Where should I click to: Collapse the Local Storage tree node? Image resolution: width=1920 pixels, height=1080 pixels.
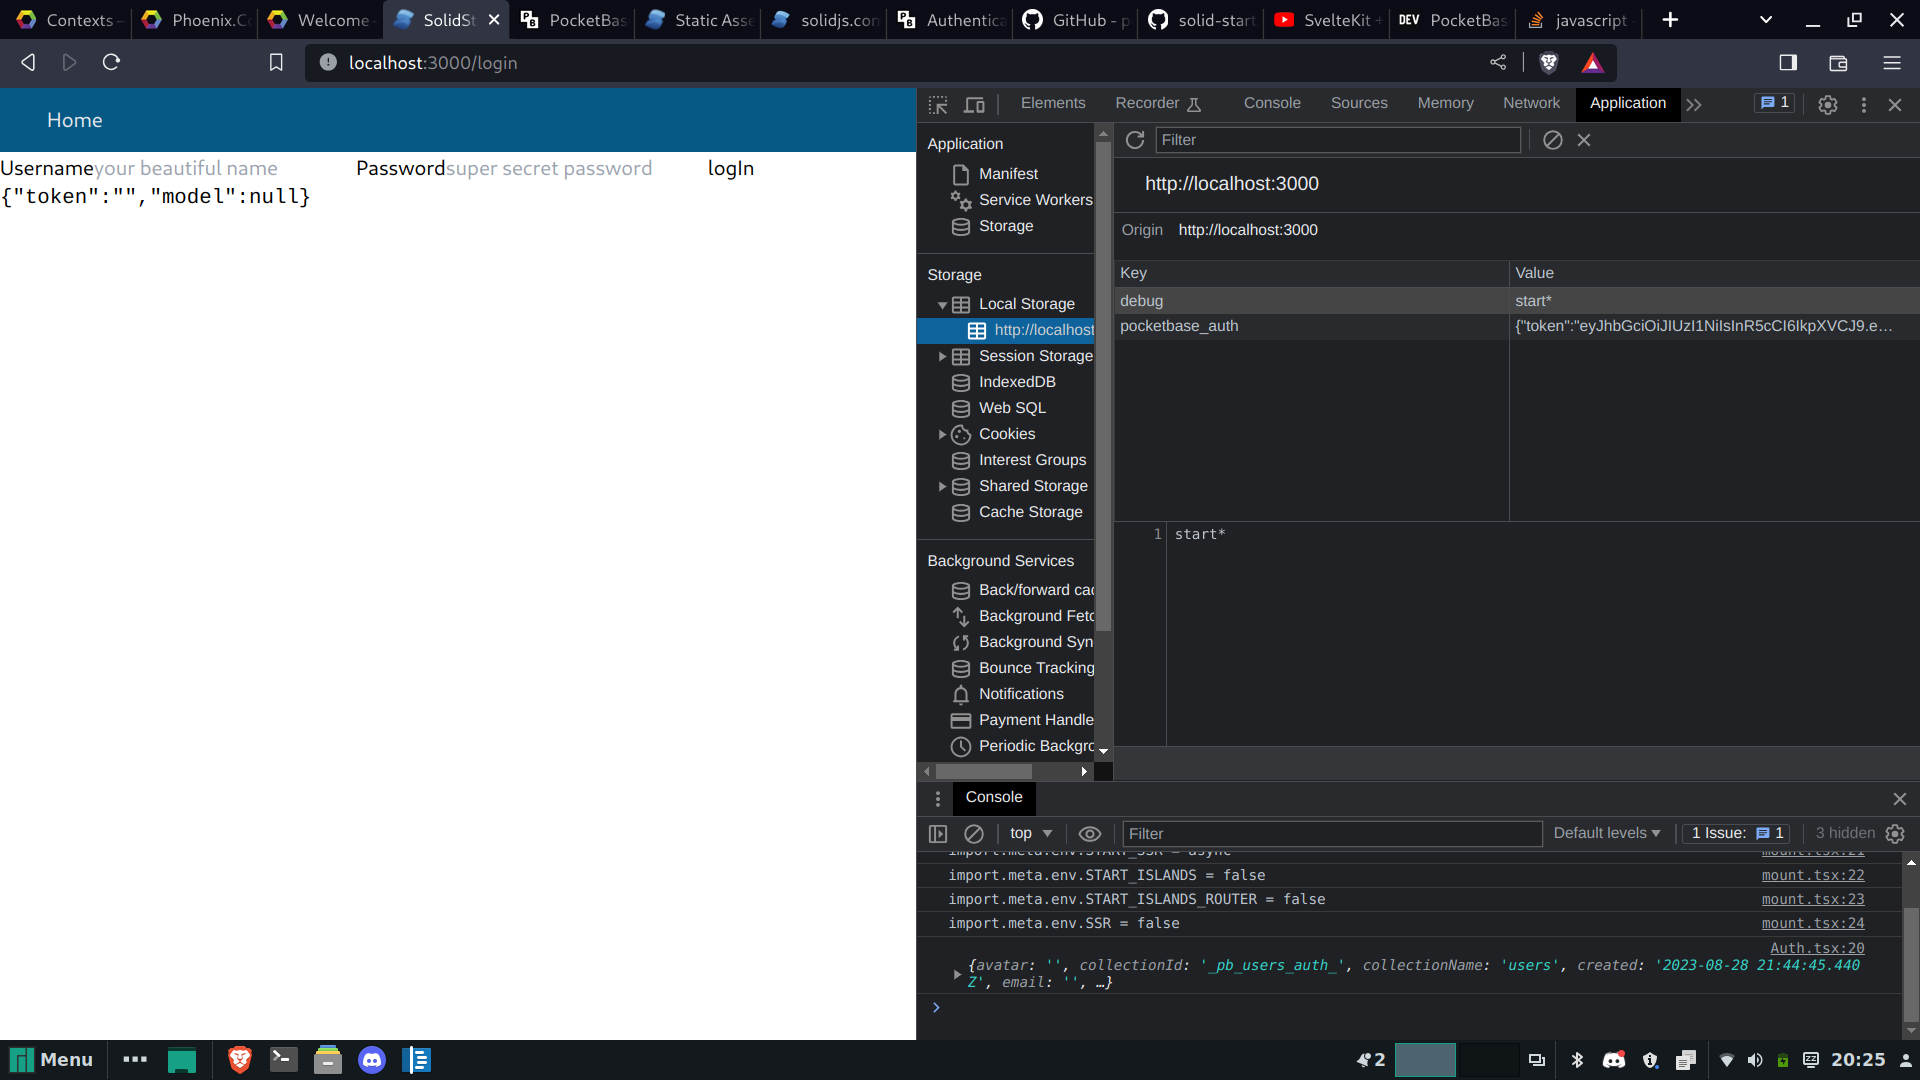[x=942, y=305]
